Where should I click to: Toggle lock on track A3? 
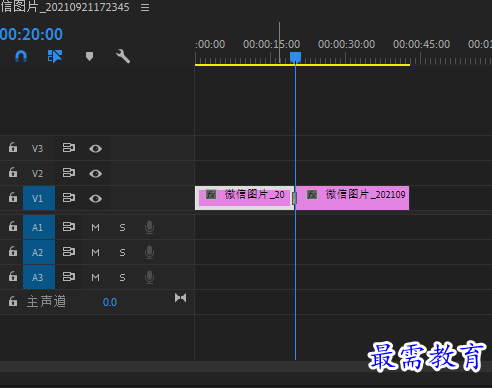pos(13,276)
